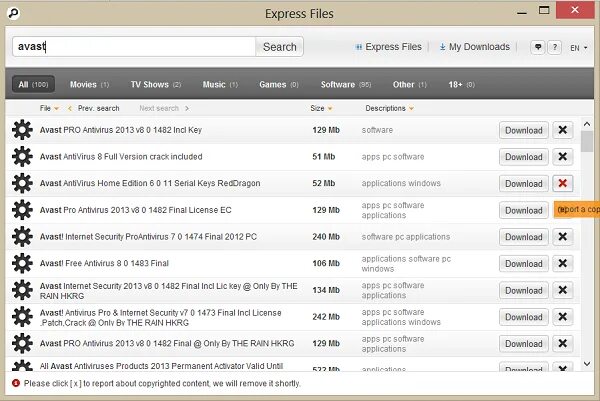Click gear icon for Avast PRO 1482 Final @ Only By
This screenshot has height=401, width=600.
pos(22,343)
